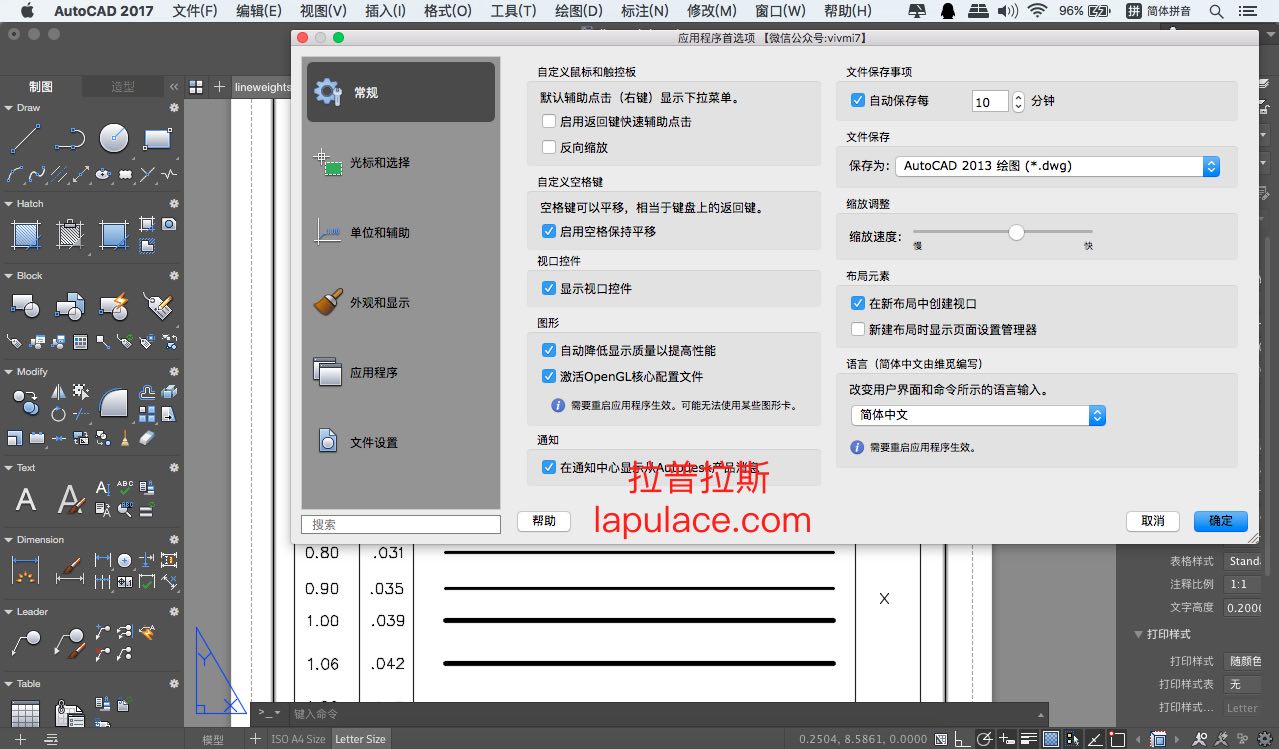Uncheck the 自动保存每 checkbox

click(x=858, y=101)
